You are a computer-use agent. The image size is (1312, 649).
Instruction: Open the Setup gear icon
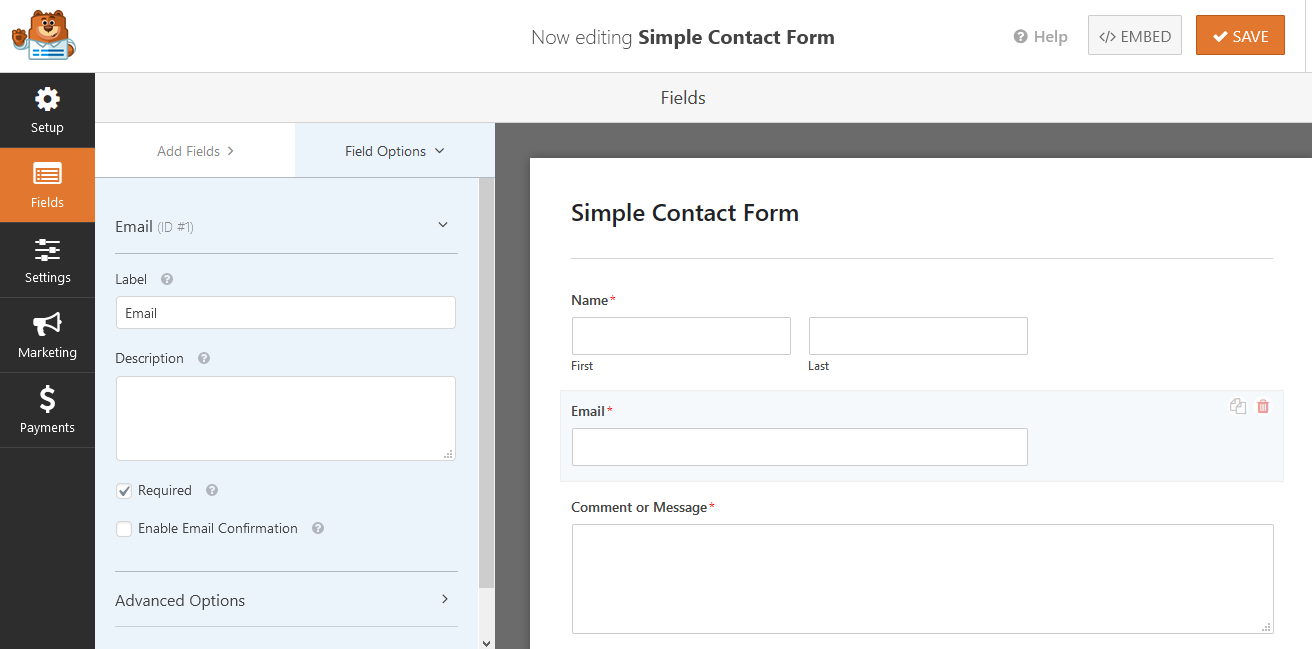coord(47,100)
